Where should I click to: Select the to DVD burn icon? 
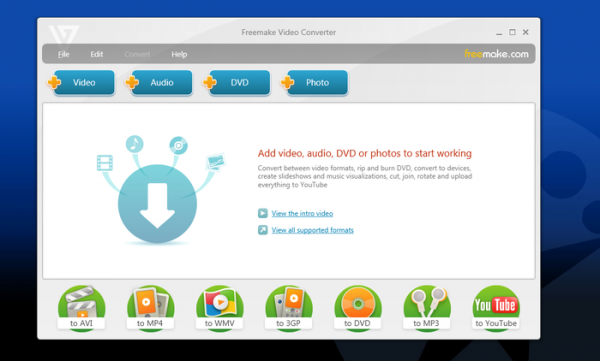358,309
